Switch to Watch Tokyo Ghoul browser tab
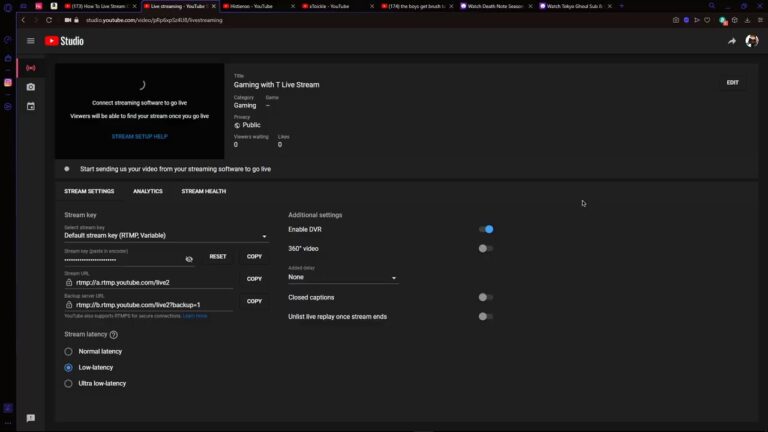768x432 pixels. click(x=574, y=6)
